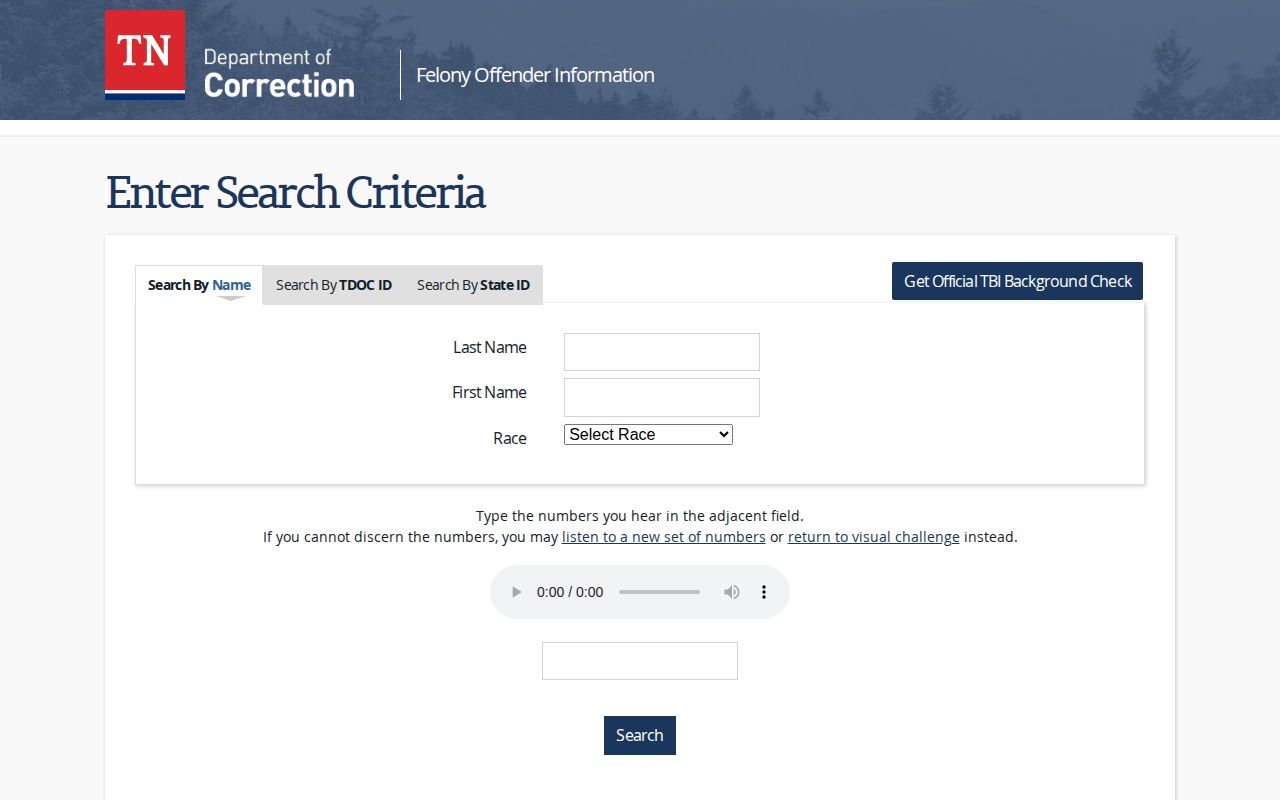Click the TN state logo
1280x800 pixels.
tap(145, 55)
